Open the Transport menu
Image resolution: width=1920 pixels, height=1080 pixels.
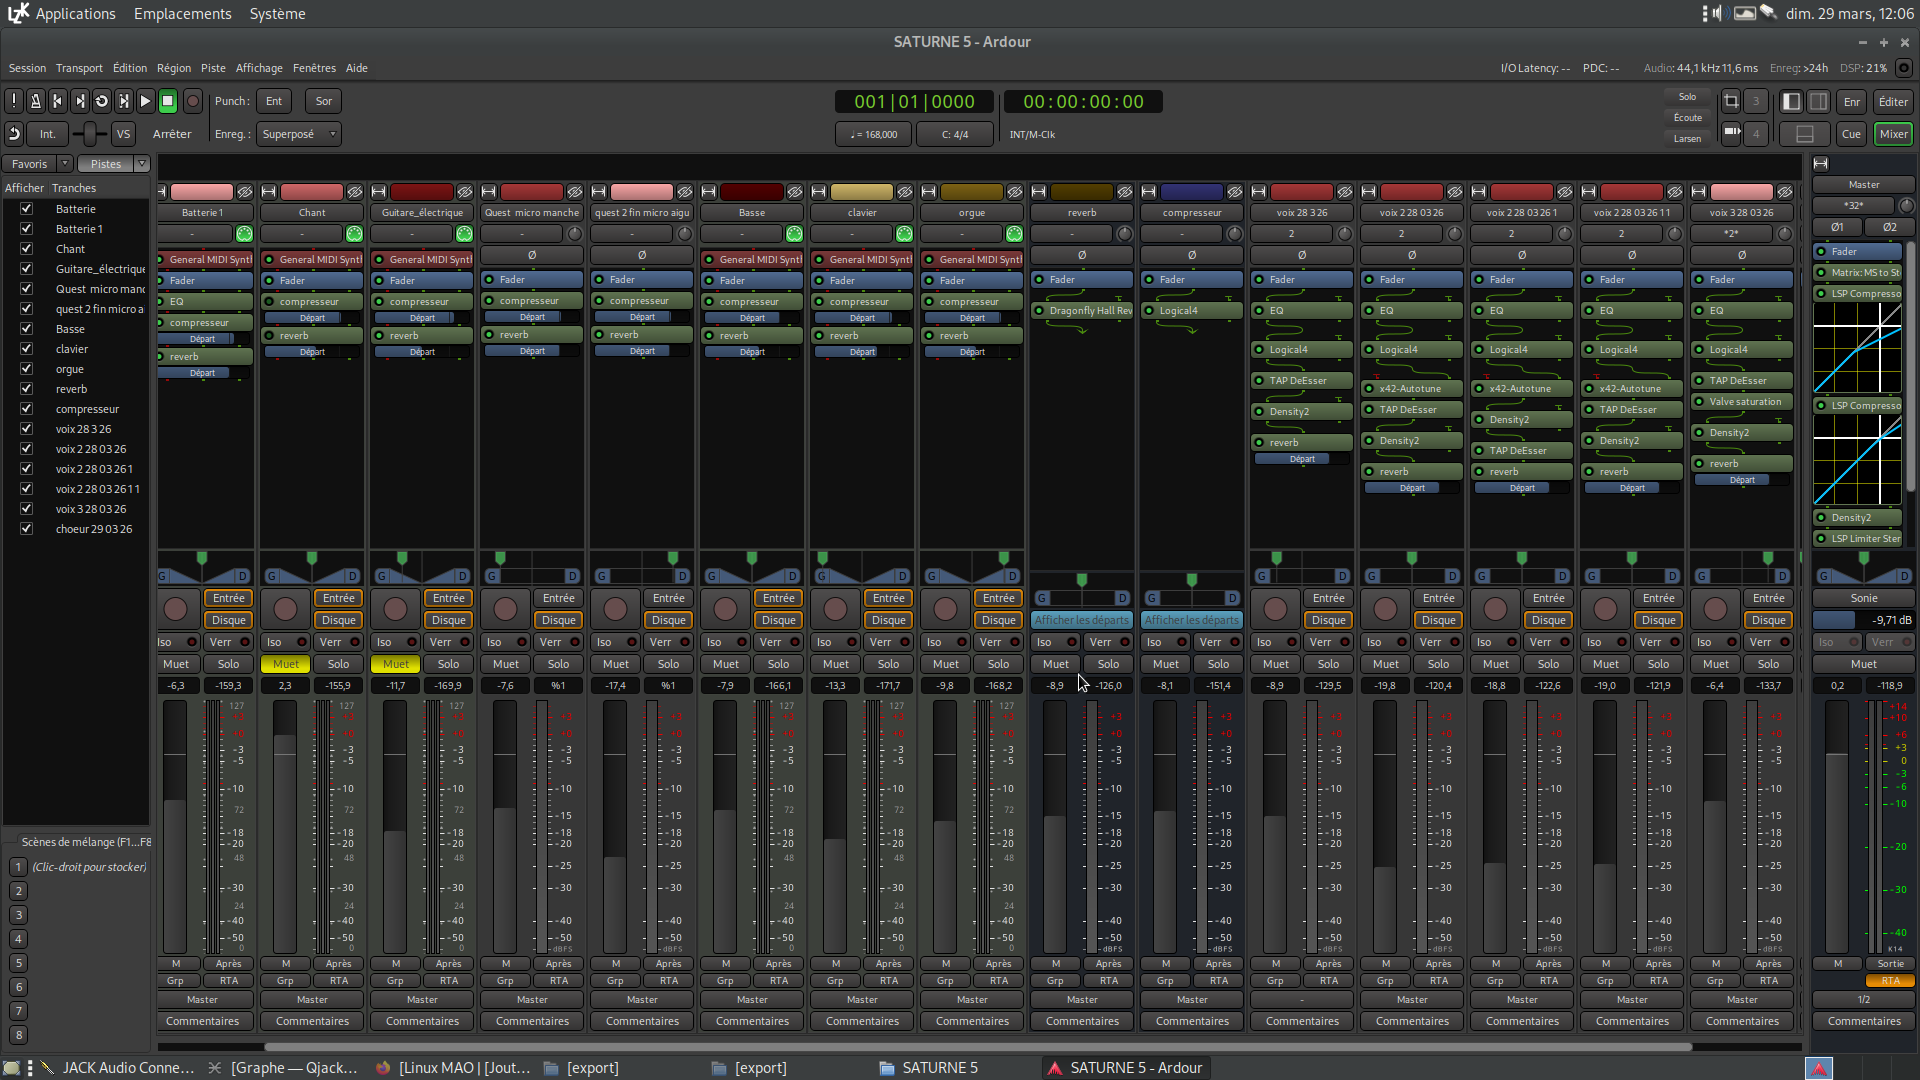[79, 68]
